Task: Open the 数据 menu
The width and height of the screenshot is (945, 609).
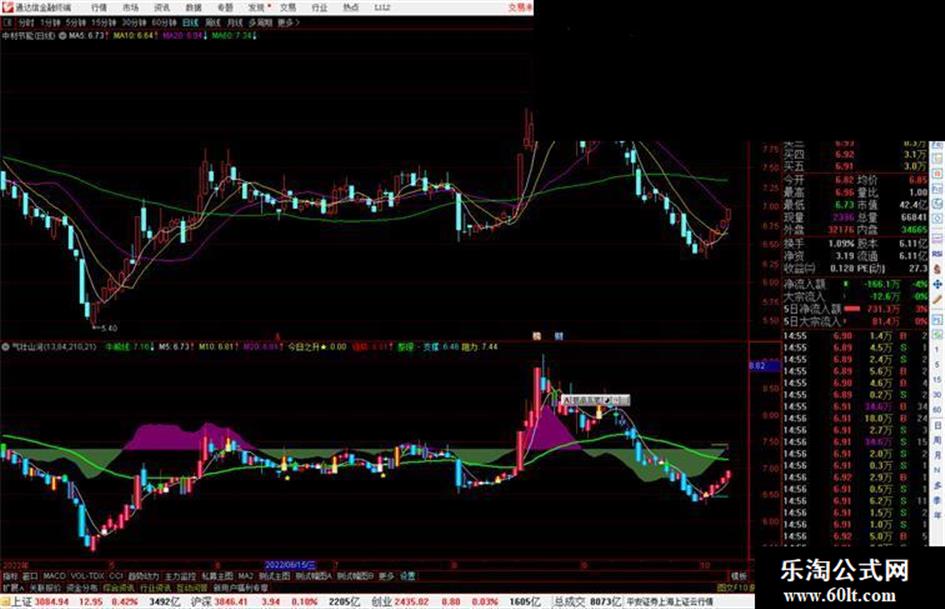Action: pos(193,8)
